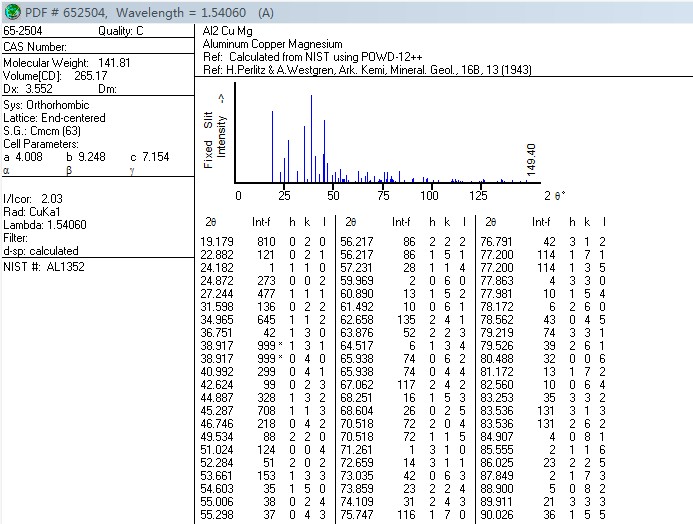Click the 'Quality: C' field

click(x=121, y=31)
